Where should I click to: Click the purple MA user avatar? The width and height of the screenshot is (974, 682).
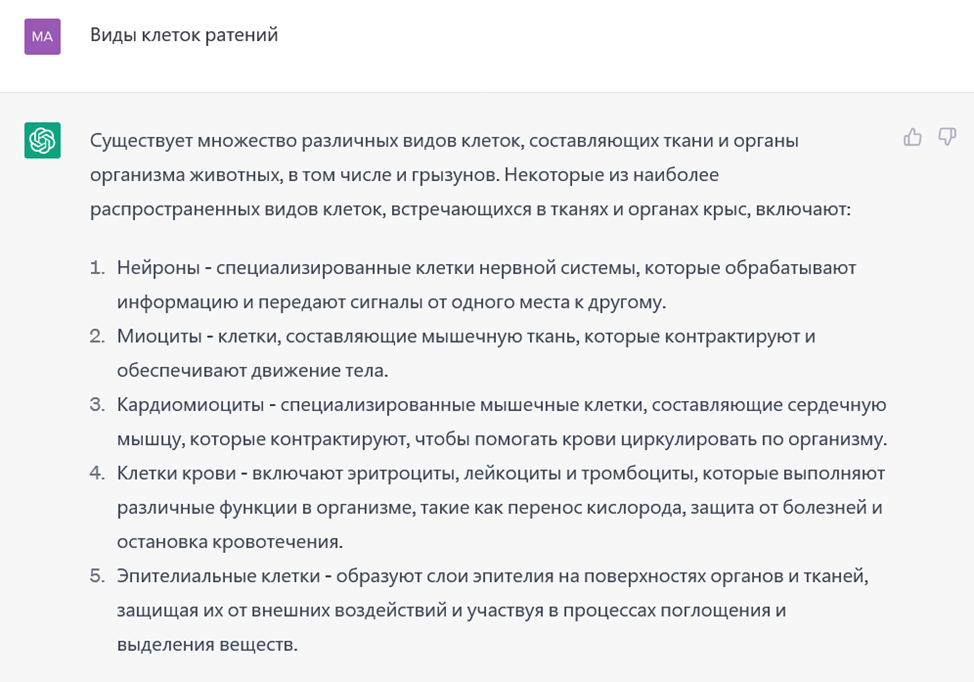42,37
